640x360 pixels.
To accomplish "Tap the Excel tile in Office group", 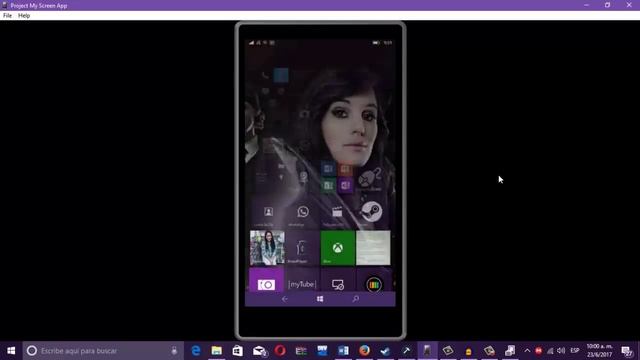I will (328, 186).
